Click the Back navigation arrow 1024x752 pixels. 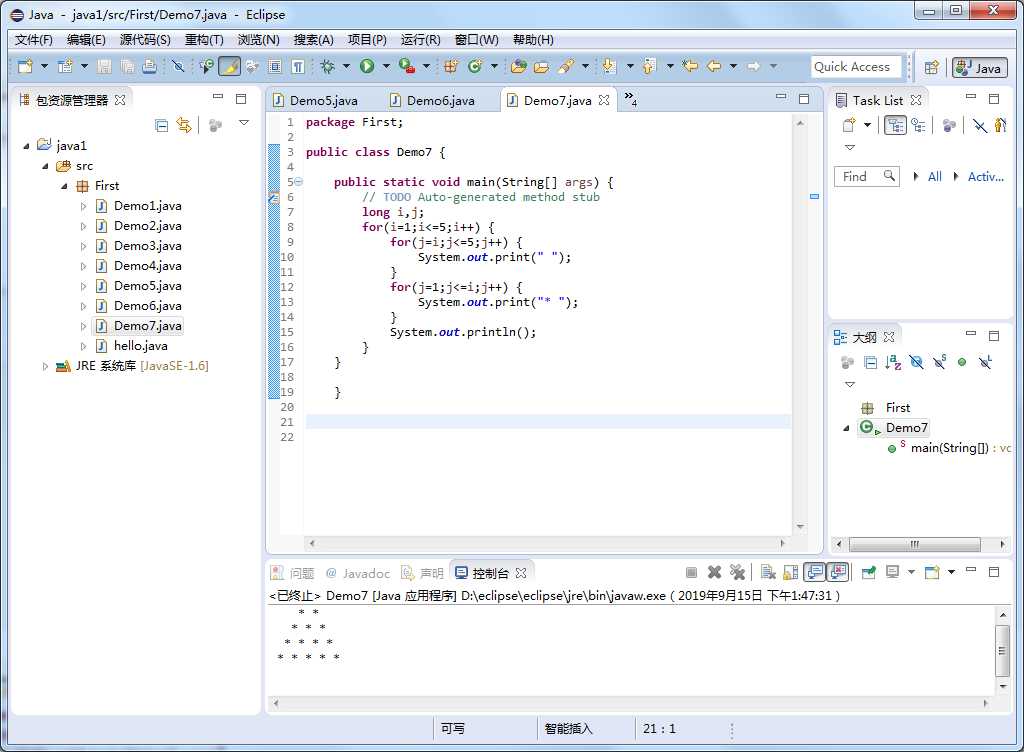point(714,66)
